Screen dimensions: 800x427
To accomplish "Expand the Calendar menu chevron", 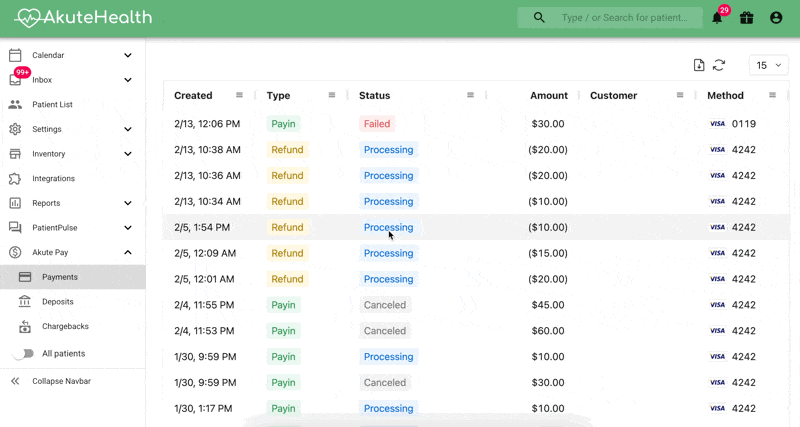I will pyautogui.click(x=128, y=56).
